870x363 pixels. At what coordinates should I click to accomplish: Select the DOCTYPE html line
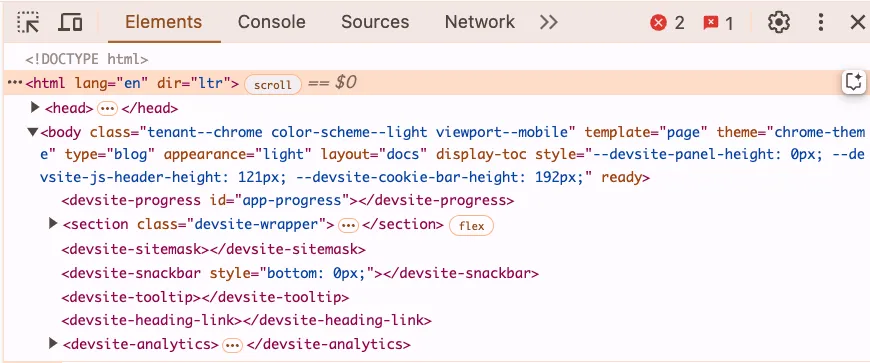pos(87,59)
